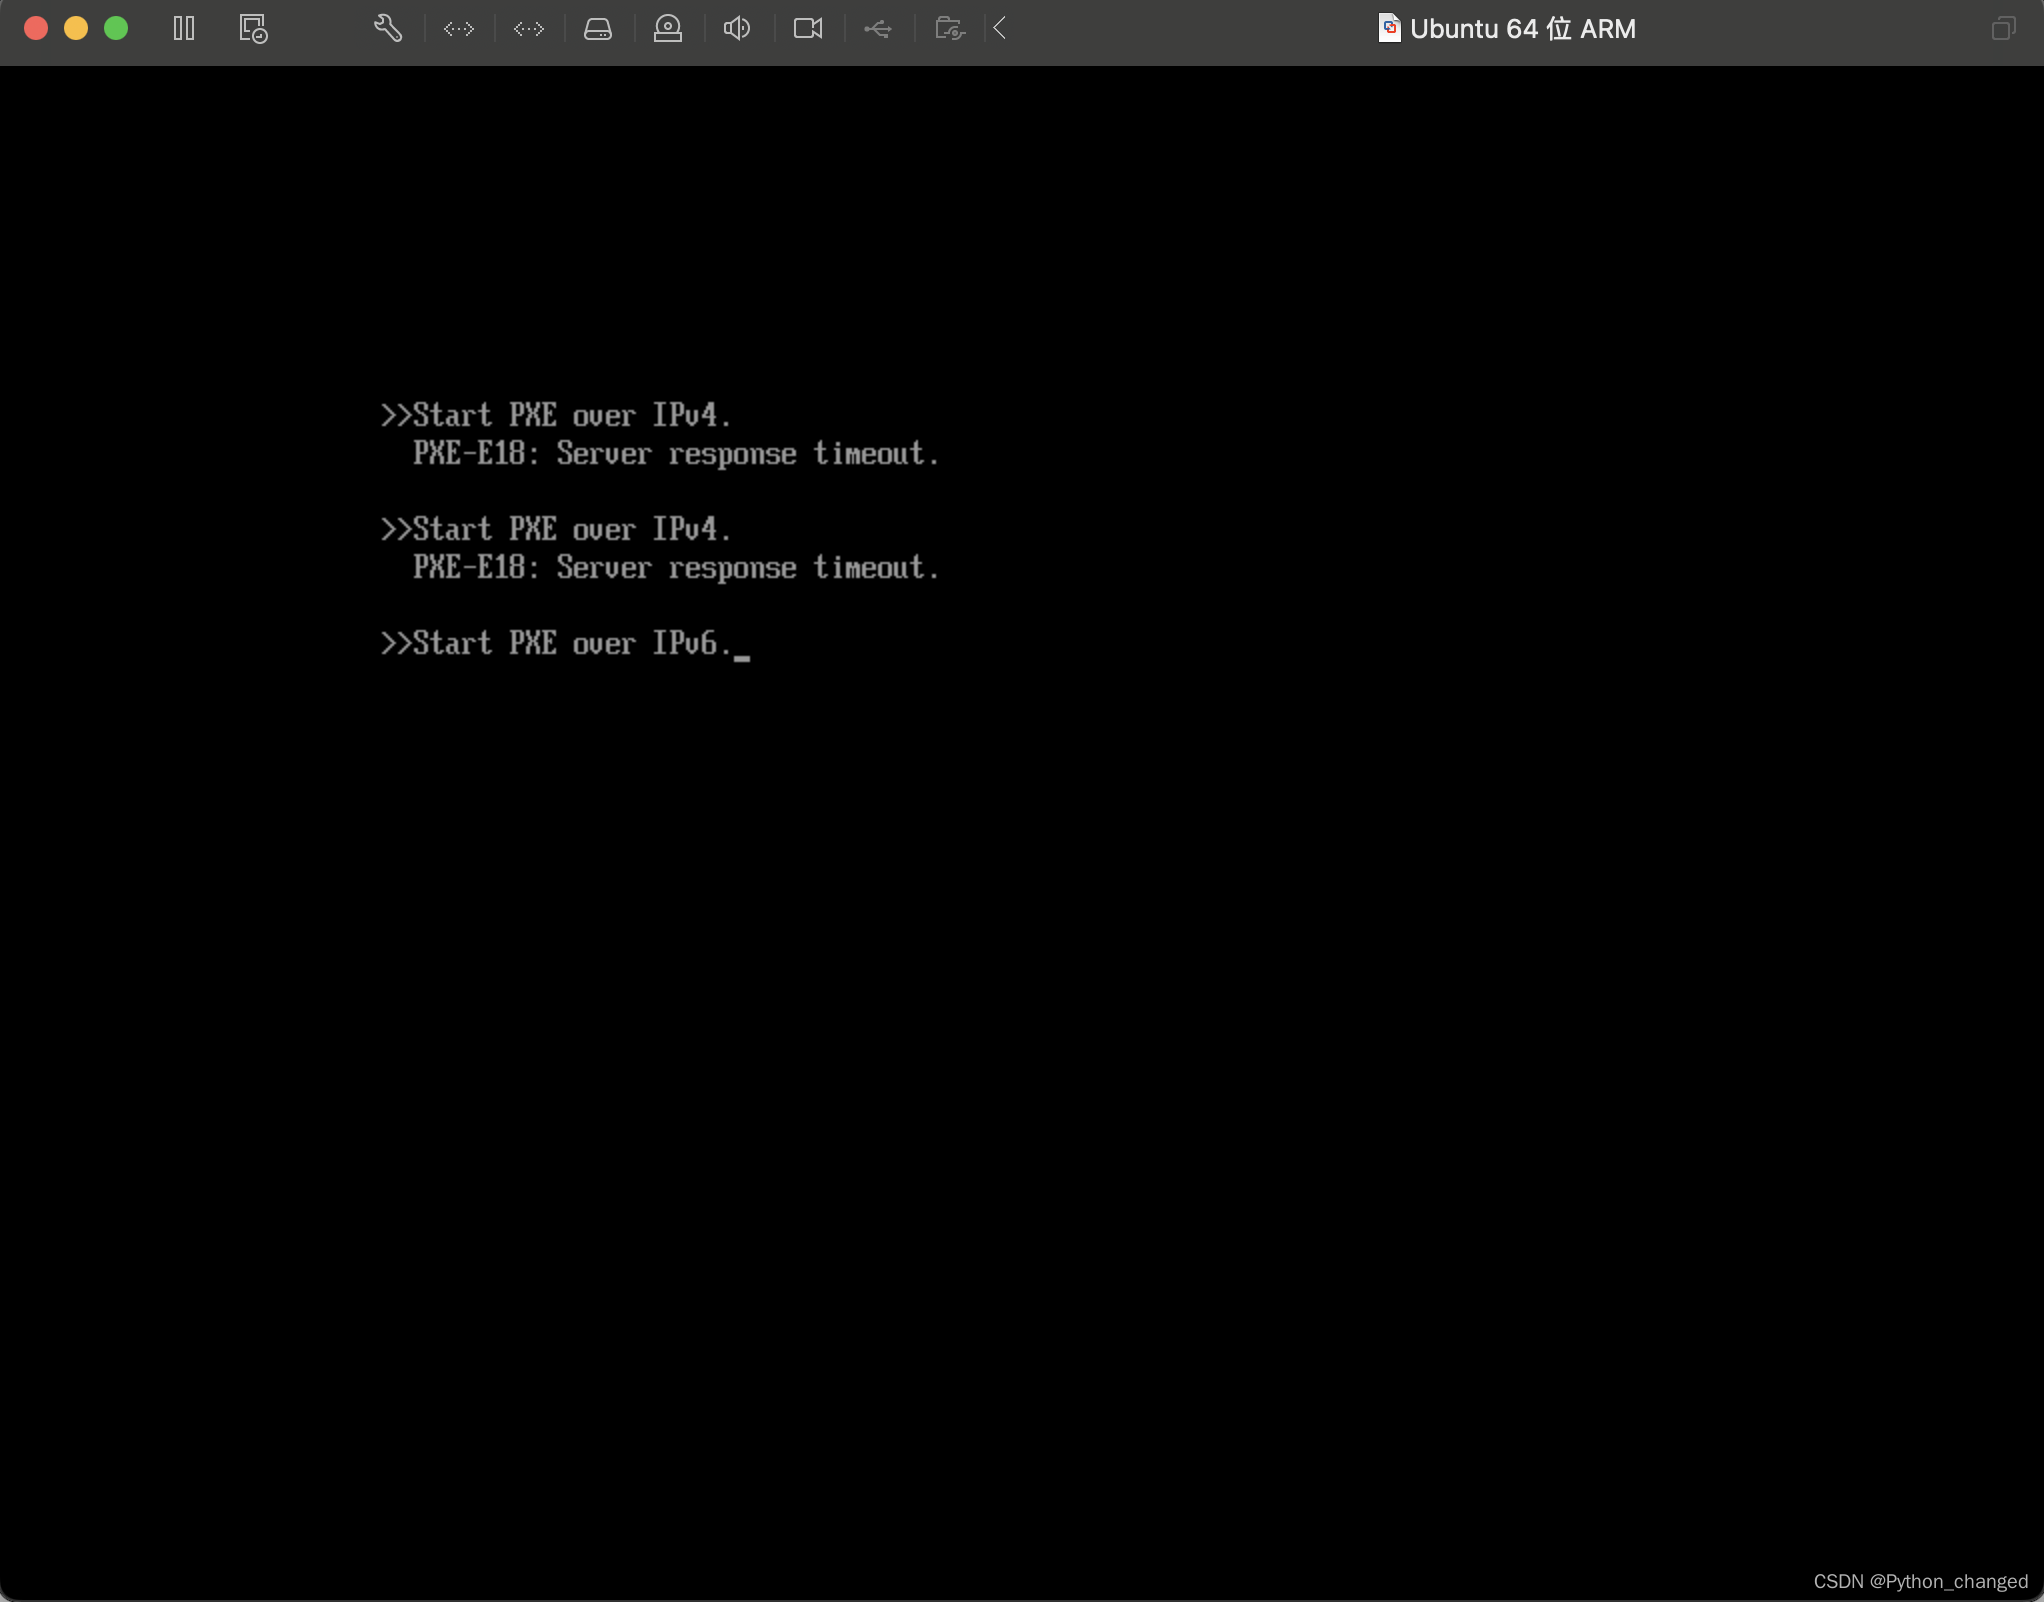This screenshot has height=1602, width=2044.
Task: Toggle the sound card icon
Action: 737,28
